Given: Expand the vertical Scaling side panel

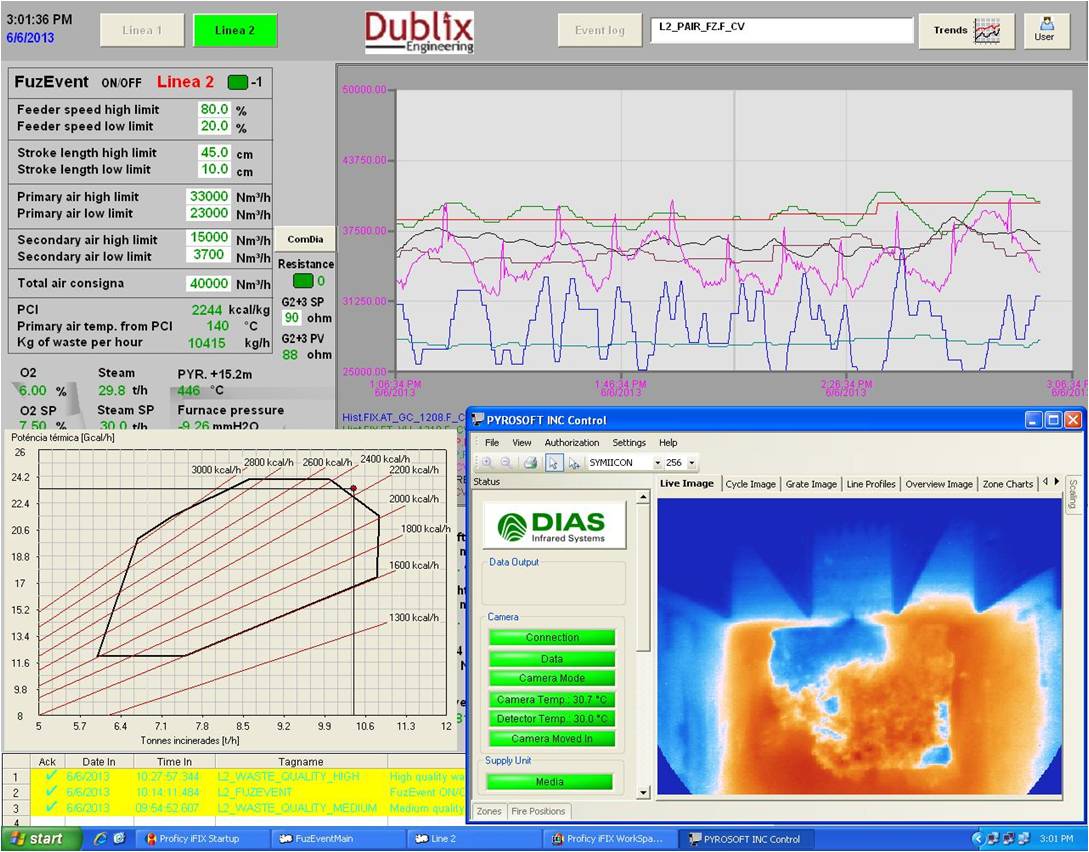Looking at the screenshot, I should click(1072, 494).
